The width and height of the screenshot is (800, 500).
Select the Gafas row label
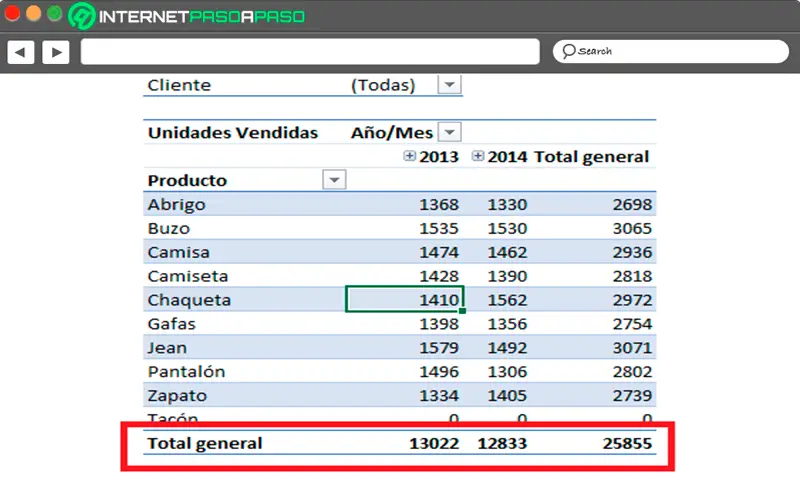coord(171,324)
